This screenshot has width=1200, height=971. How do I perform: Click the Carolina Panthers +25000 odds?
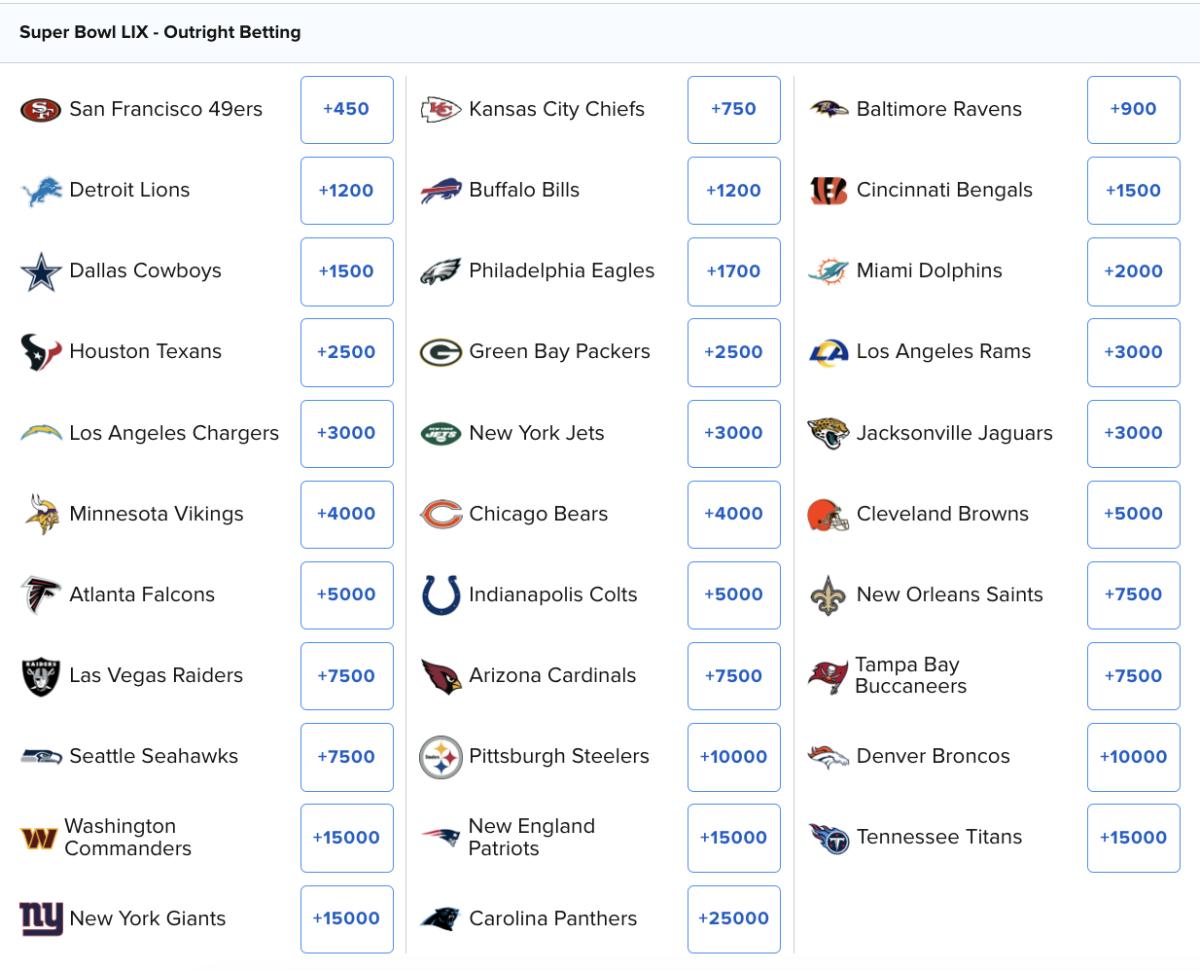733,919
